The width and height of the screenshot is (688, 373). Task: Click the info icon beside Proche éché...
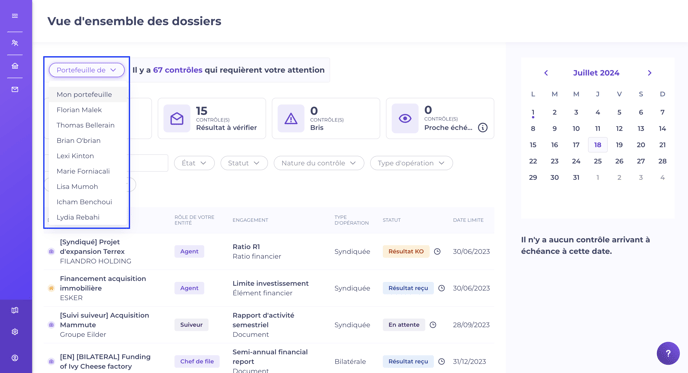click(483, 128)
